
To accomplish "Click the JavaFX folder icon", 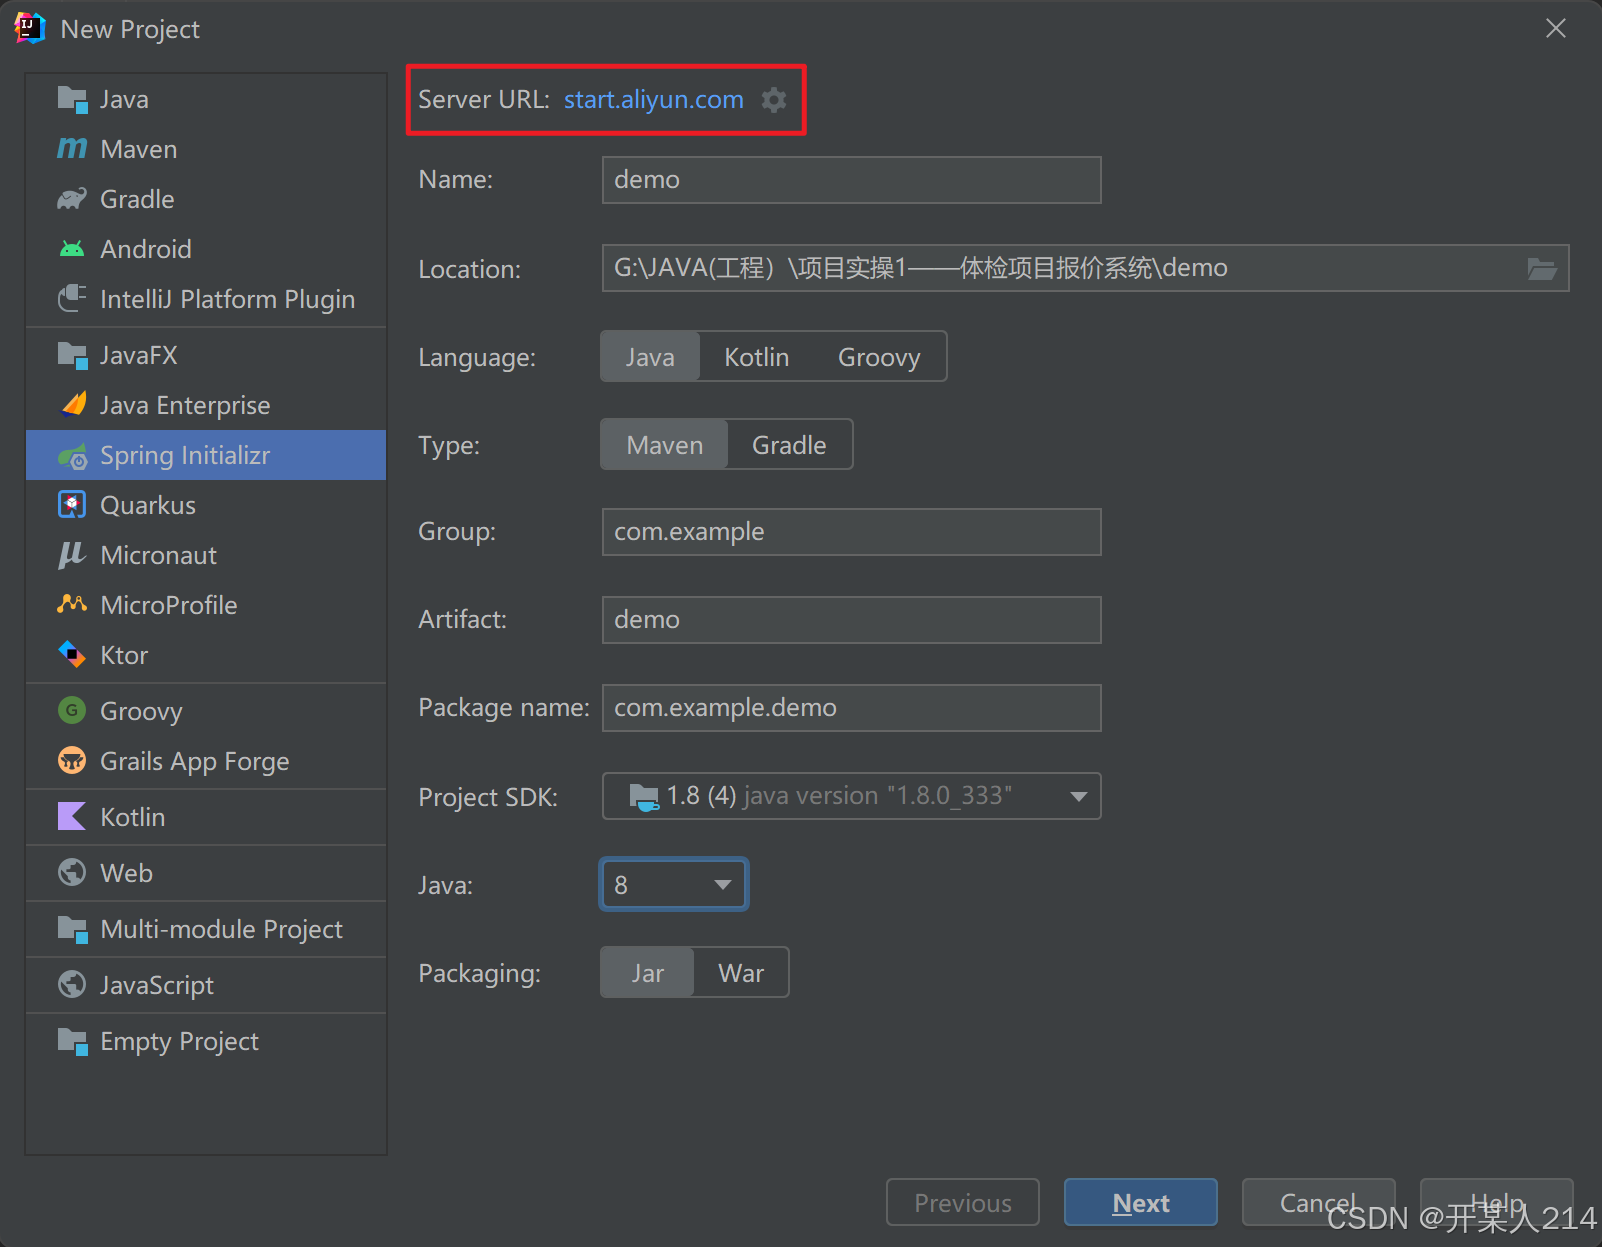I will tap(72, 355).
